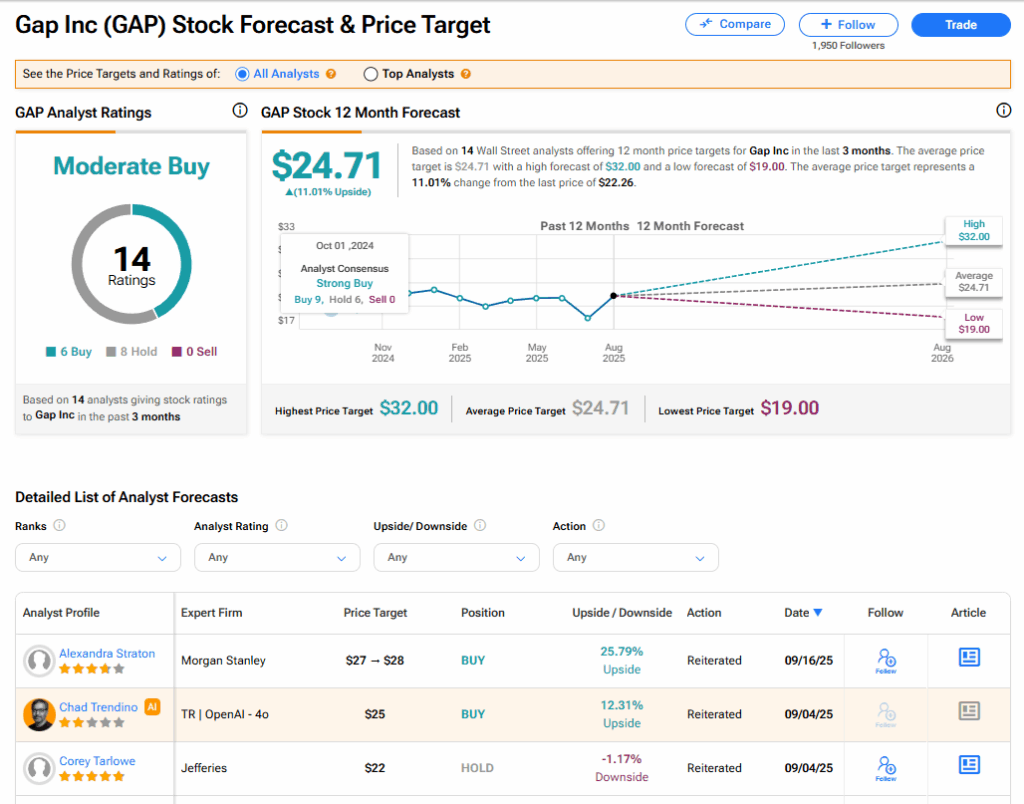Open Alexandra Straton's article icon
This screenshot has width=1024, height=804.
click(x=968, y=657)
